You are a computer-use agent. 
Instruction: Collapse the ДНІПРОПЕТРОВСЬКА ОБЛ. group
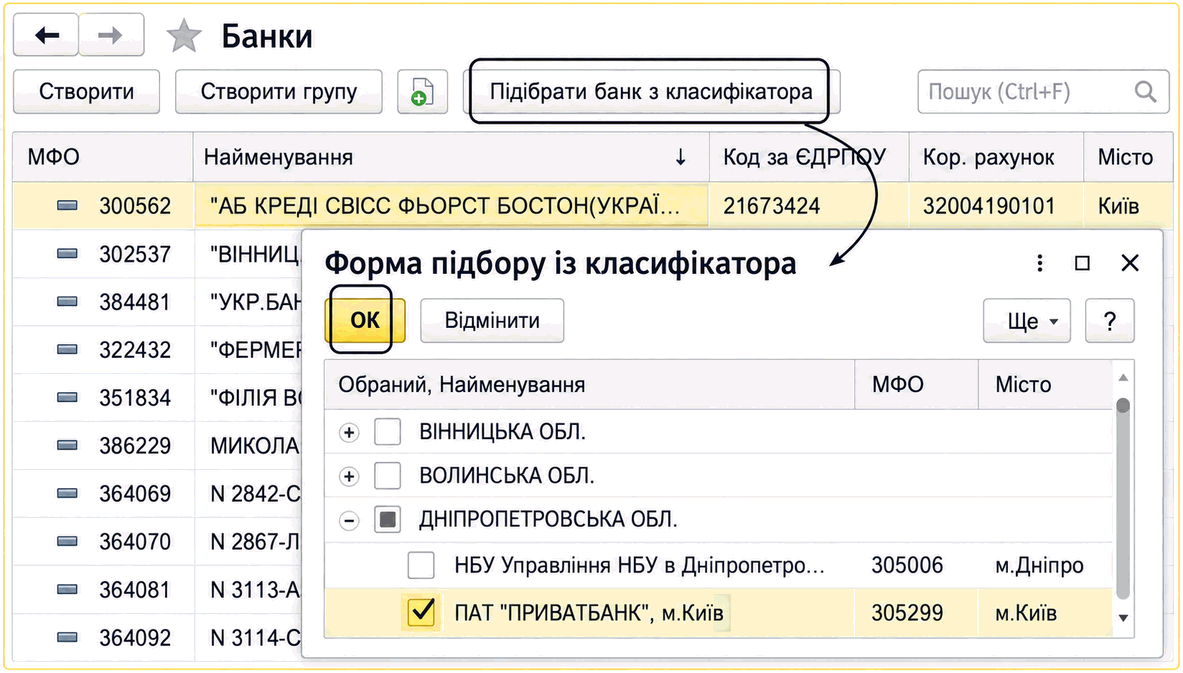349,521
